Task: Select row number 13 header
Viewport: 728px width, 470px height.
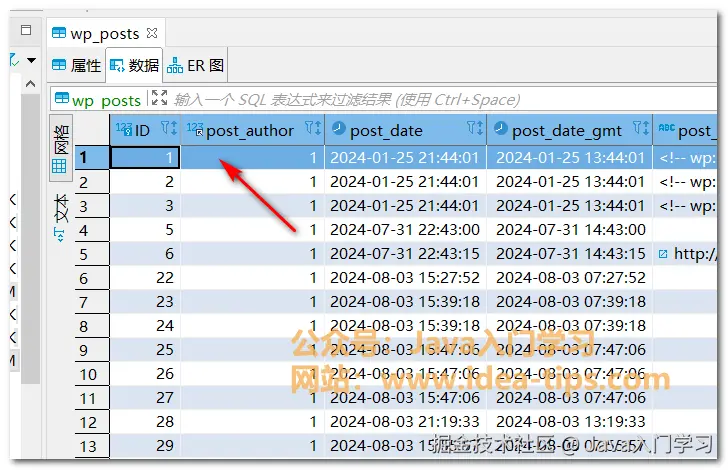Action: pos(92,446)
